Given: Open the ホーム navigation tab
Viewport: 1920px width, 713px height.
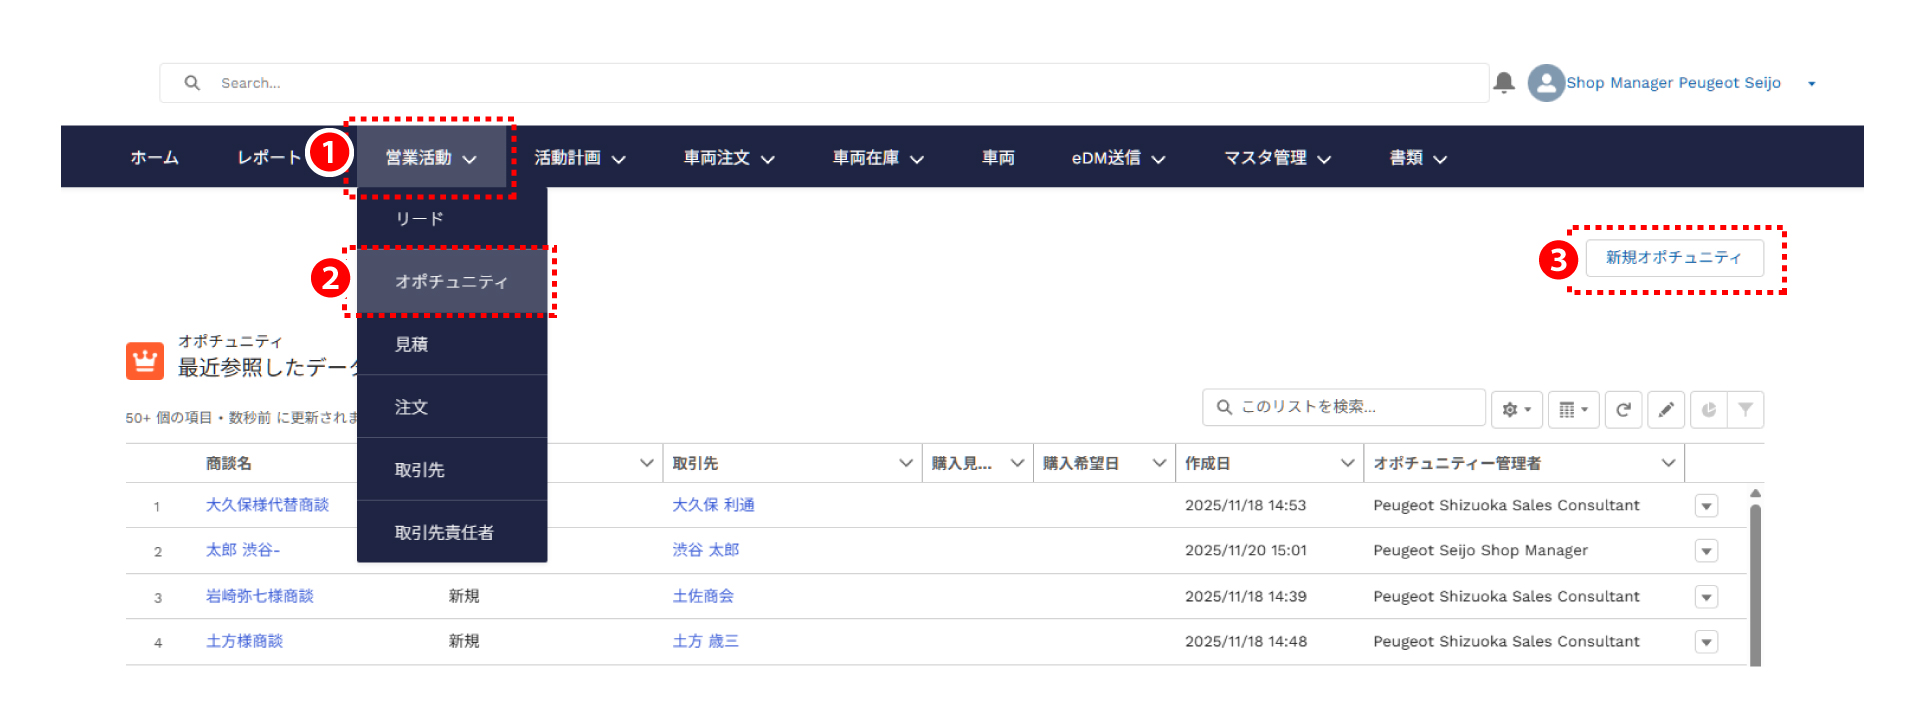Looking at the screenshot, I should coord(154,158).
